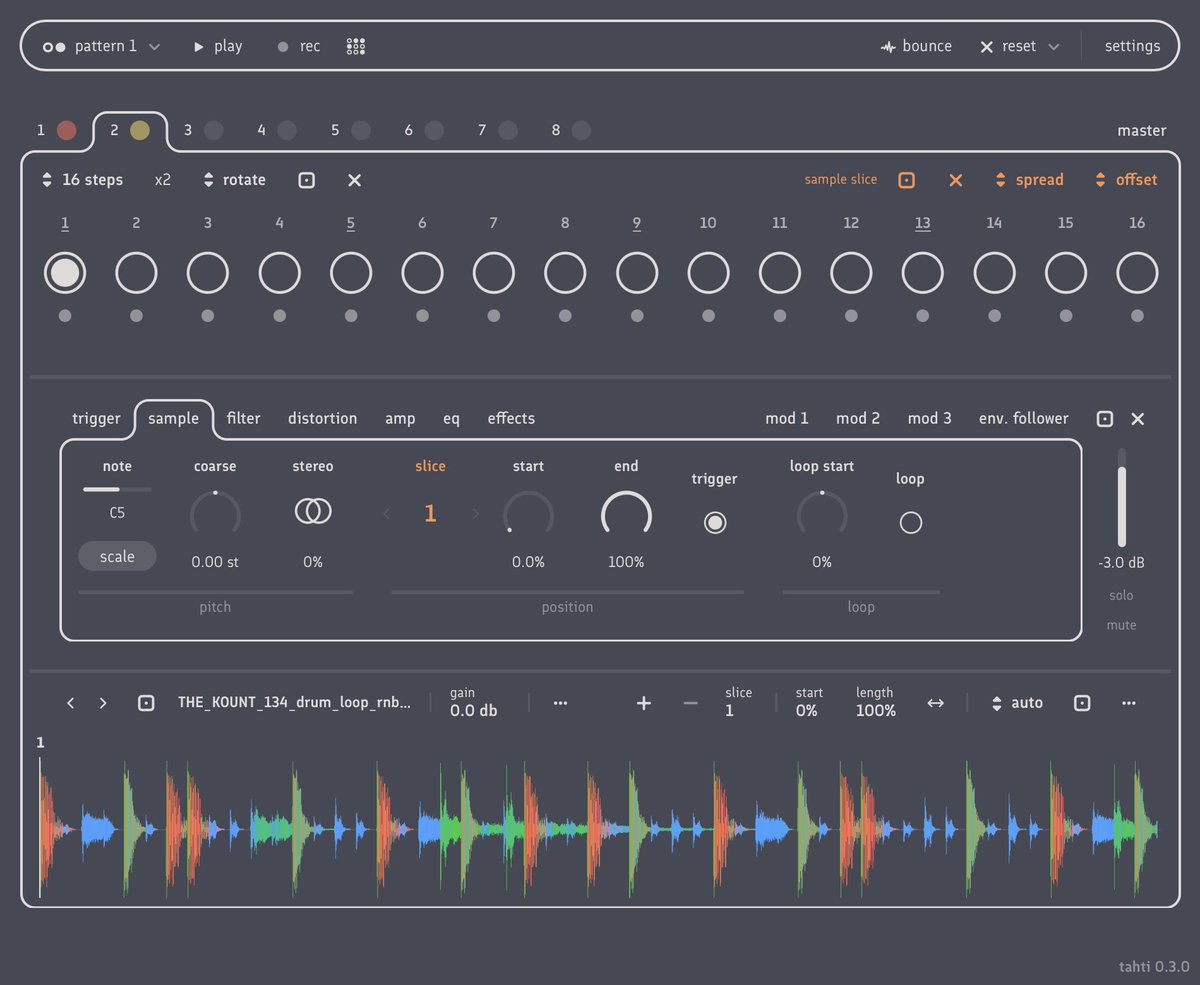This screenshot has height=985, width=1200.
Task: Open the mod 2 tab
Action: 858,418
